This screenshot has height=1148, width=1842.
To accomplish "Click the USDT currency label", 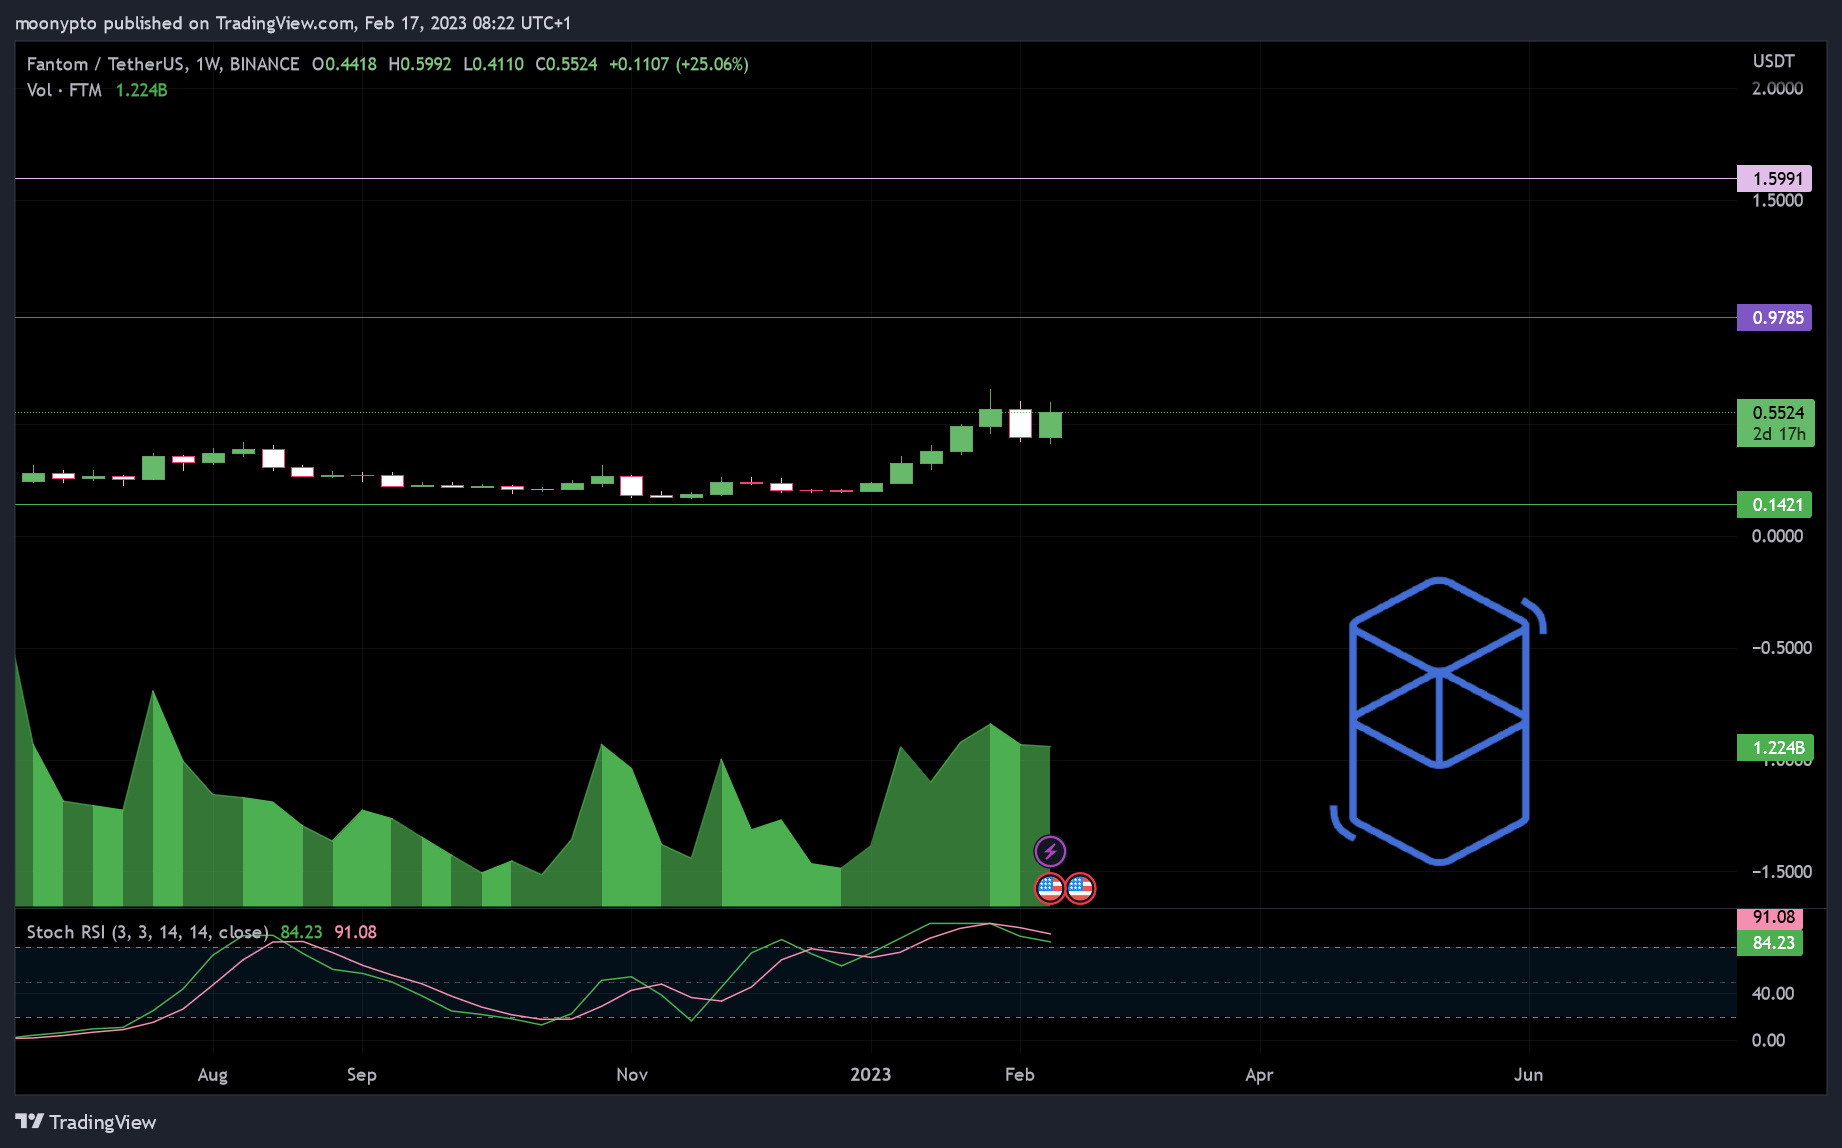I will 1773,61.
